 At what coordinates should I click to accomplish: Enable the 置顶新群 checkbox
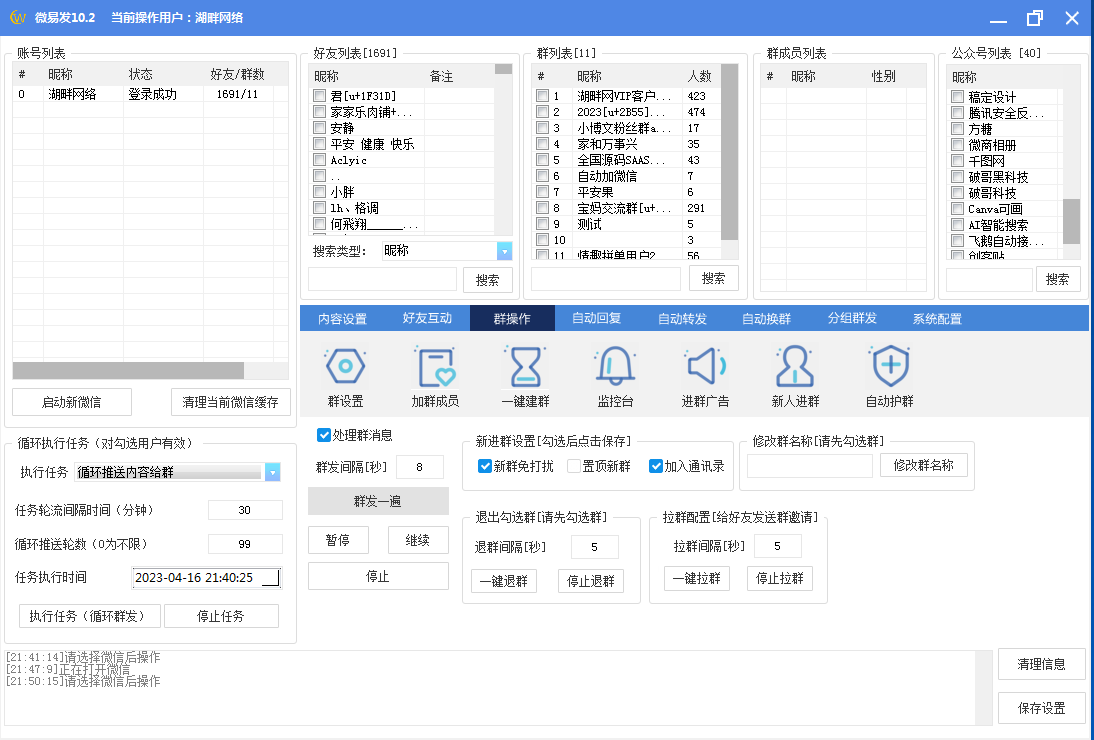click(574, 466)
